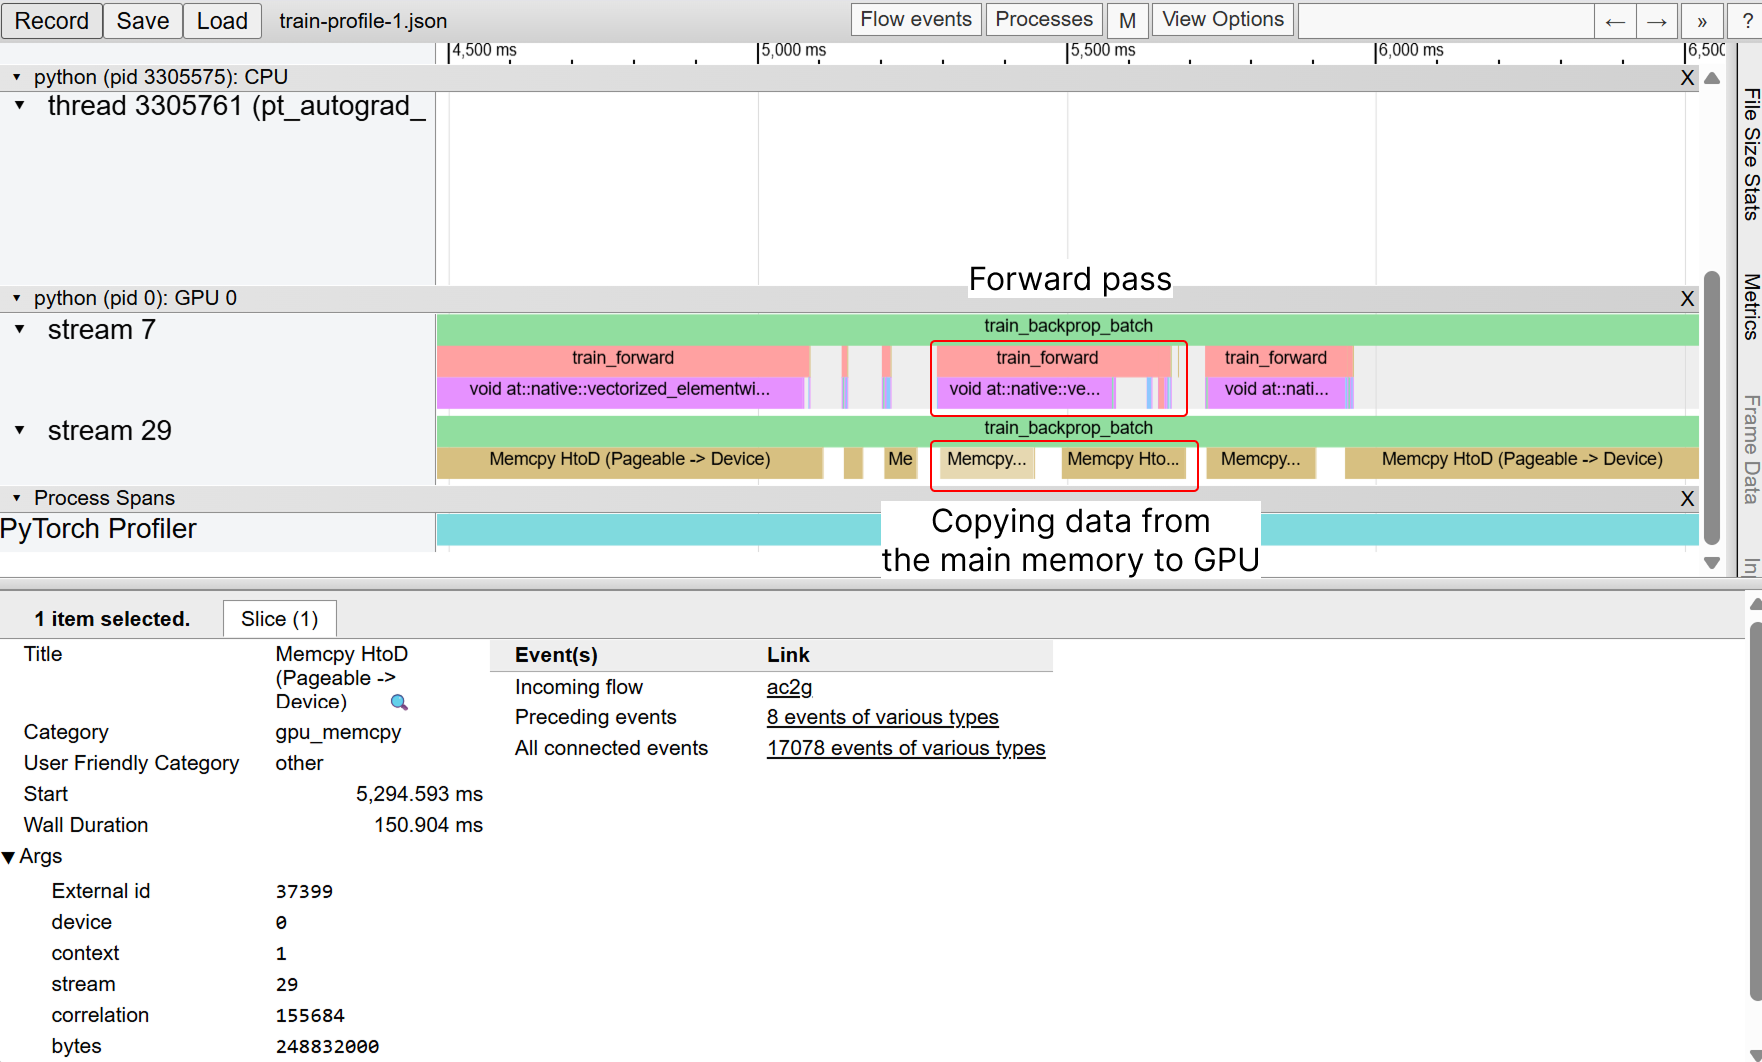Open the View Options menu
Viewport: 1762px width, 1062px height.
point(1223,19)
